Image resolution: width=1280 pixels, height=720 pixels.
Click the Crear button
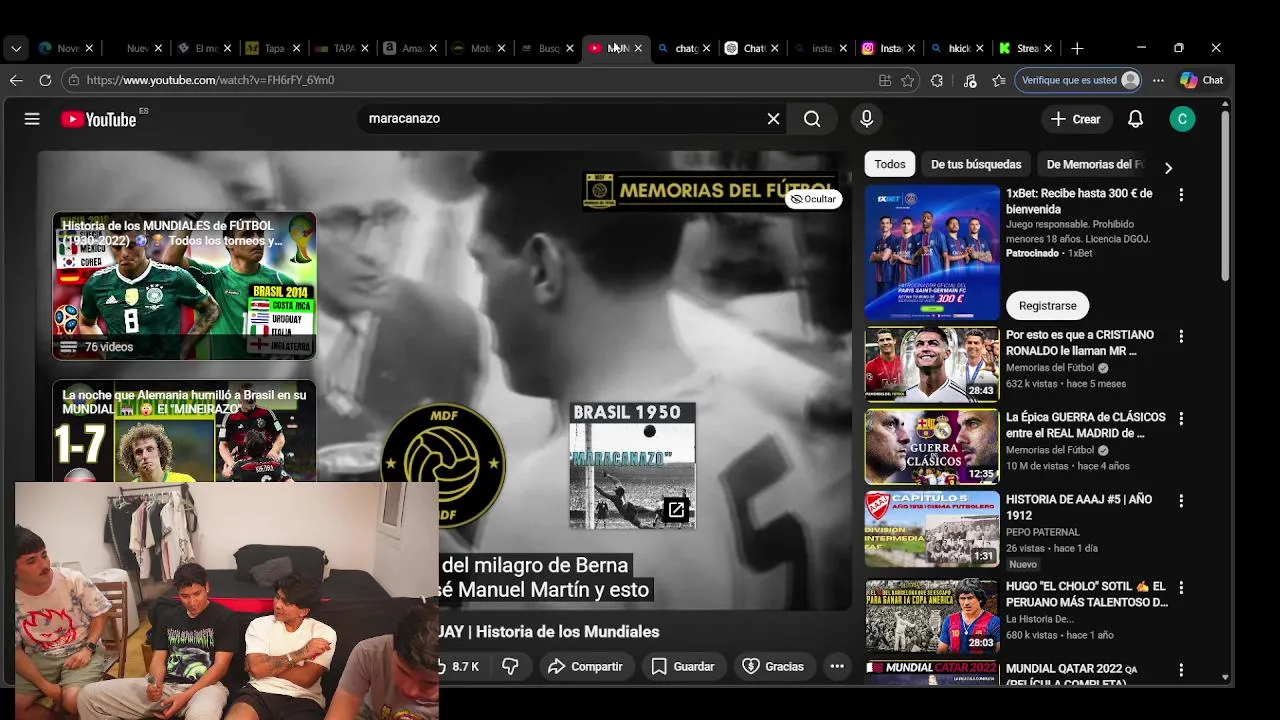[x=1075, y=119]
